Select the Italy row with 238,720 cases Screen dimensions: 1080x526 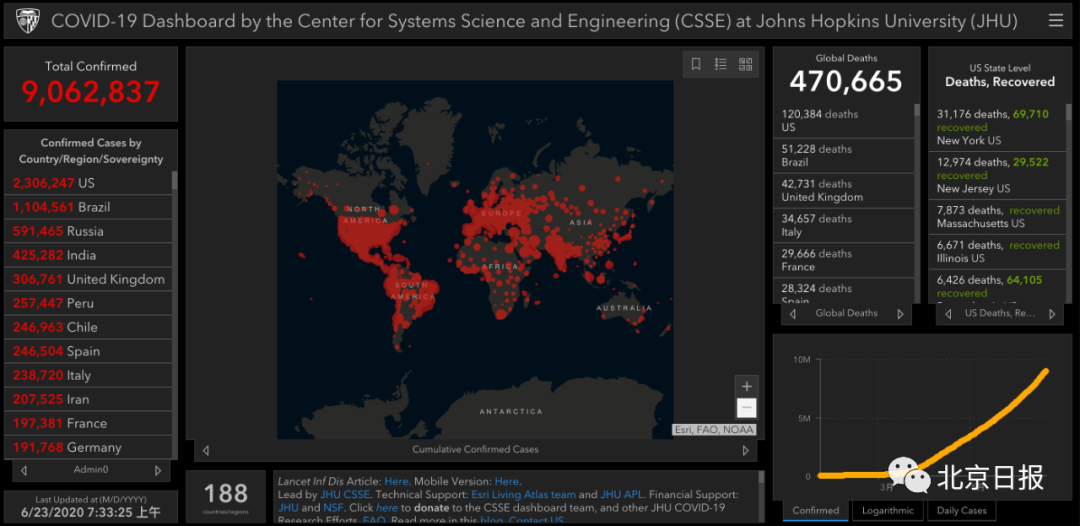88,376
